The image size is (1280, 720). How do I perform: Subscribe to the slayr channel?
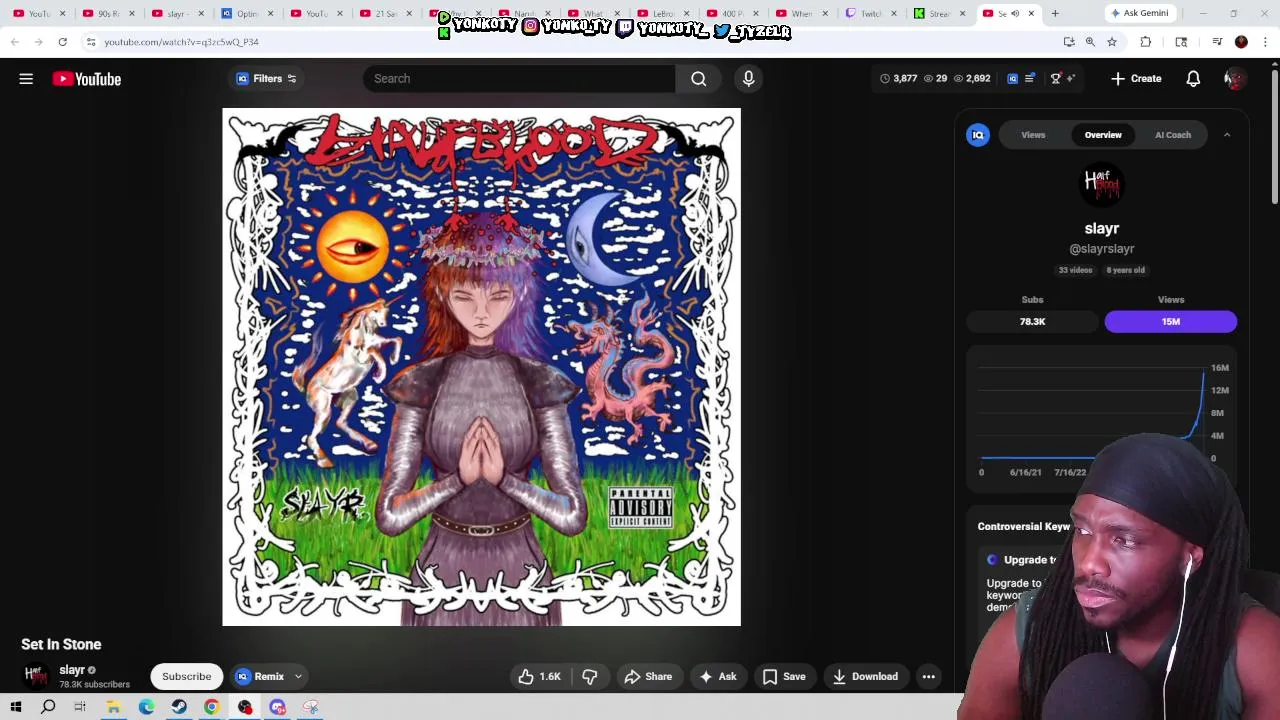(x=186, y=677)
